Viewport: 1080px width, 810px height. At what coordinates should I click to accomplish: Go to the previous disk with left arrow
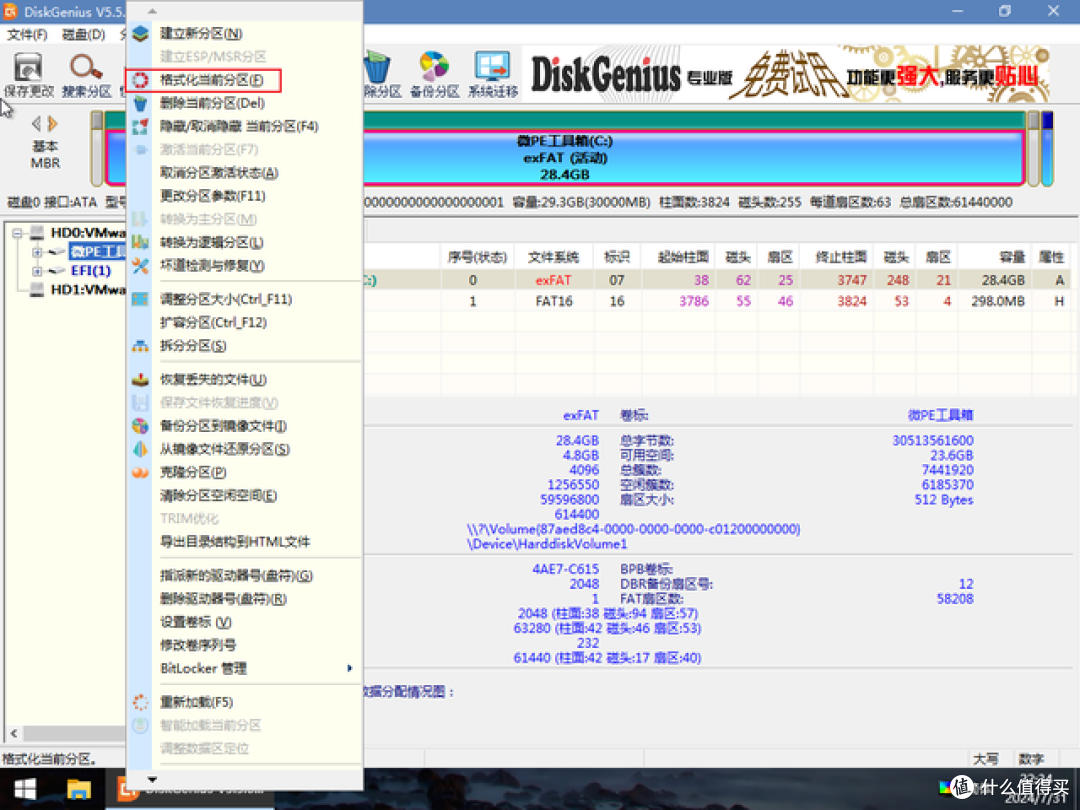[x=37, y=124]
